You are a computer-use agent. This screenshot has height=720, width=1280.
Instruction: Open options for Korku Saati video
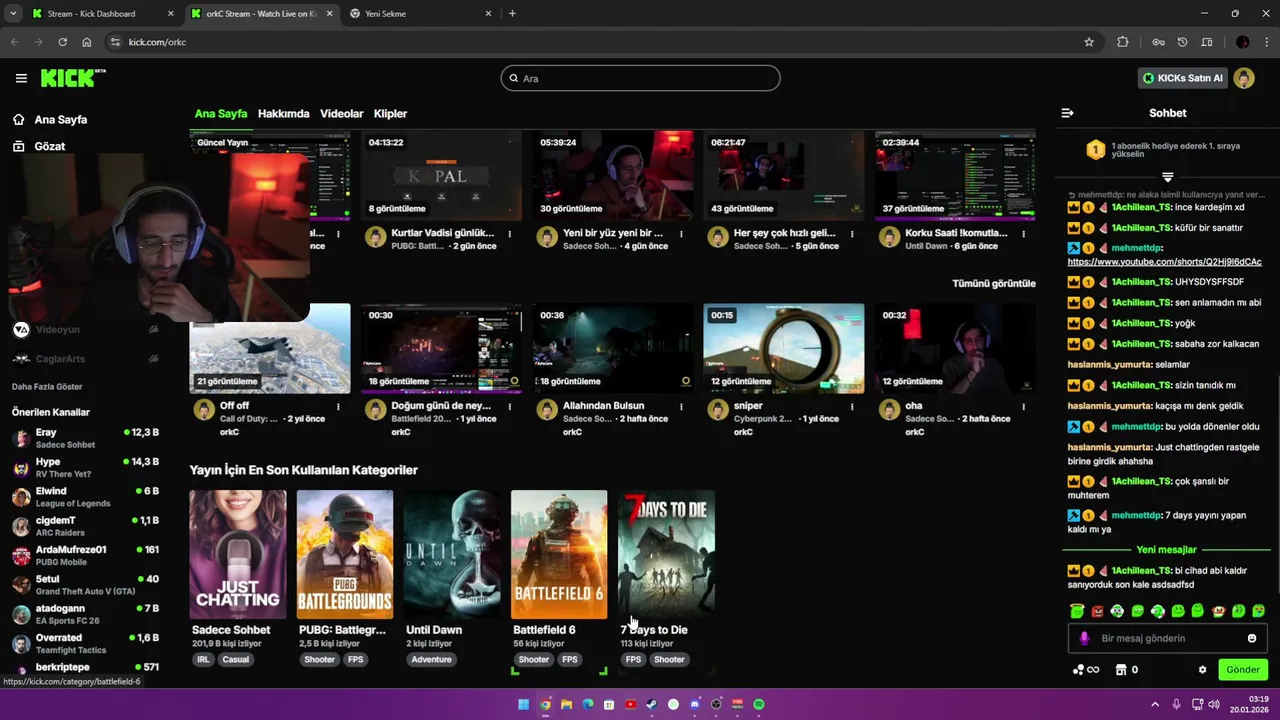point(1023,234)
